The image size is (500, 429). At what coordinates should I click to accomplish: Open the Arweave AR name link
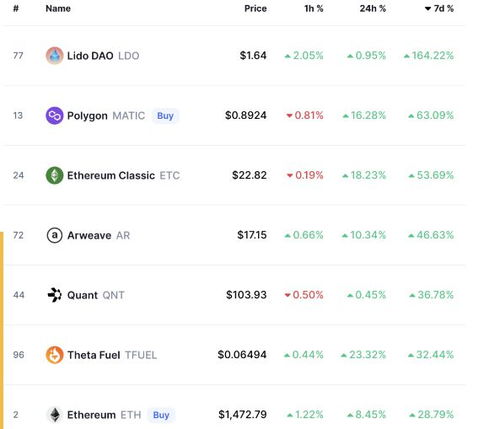(x=98, y=235)
